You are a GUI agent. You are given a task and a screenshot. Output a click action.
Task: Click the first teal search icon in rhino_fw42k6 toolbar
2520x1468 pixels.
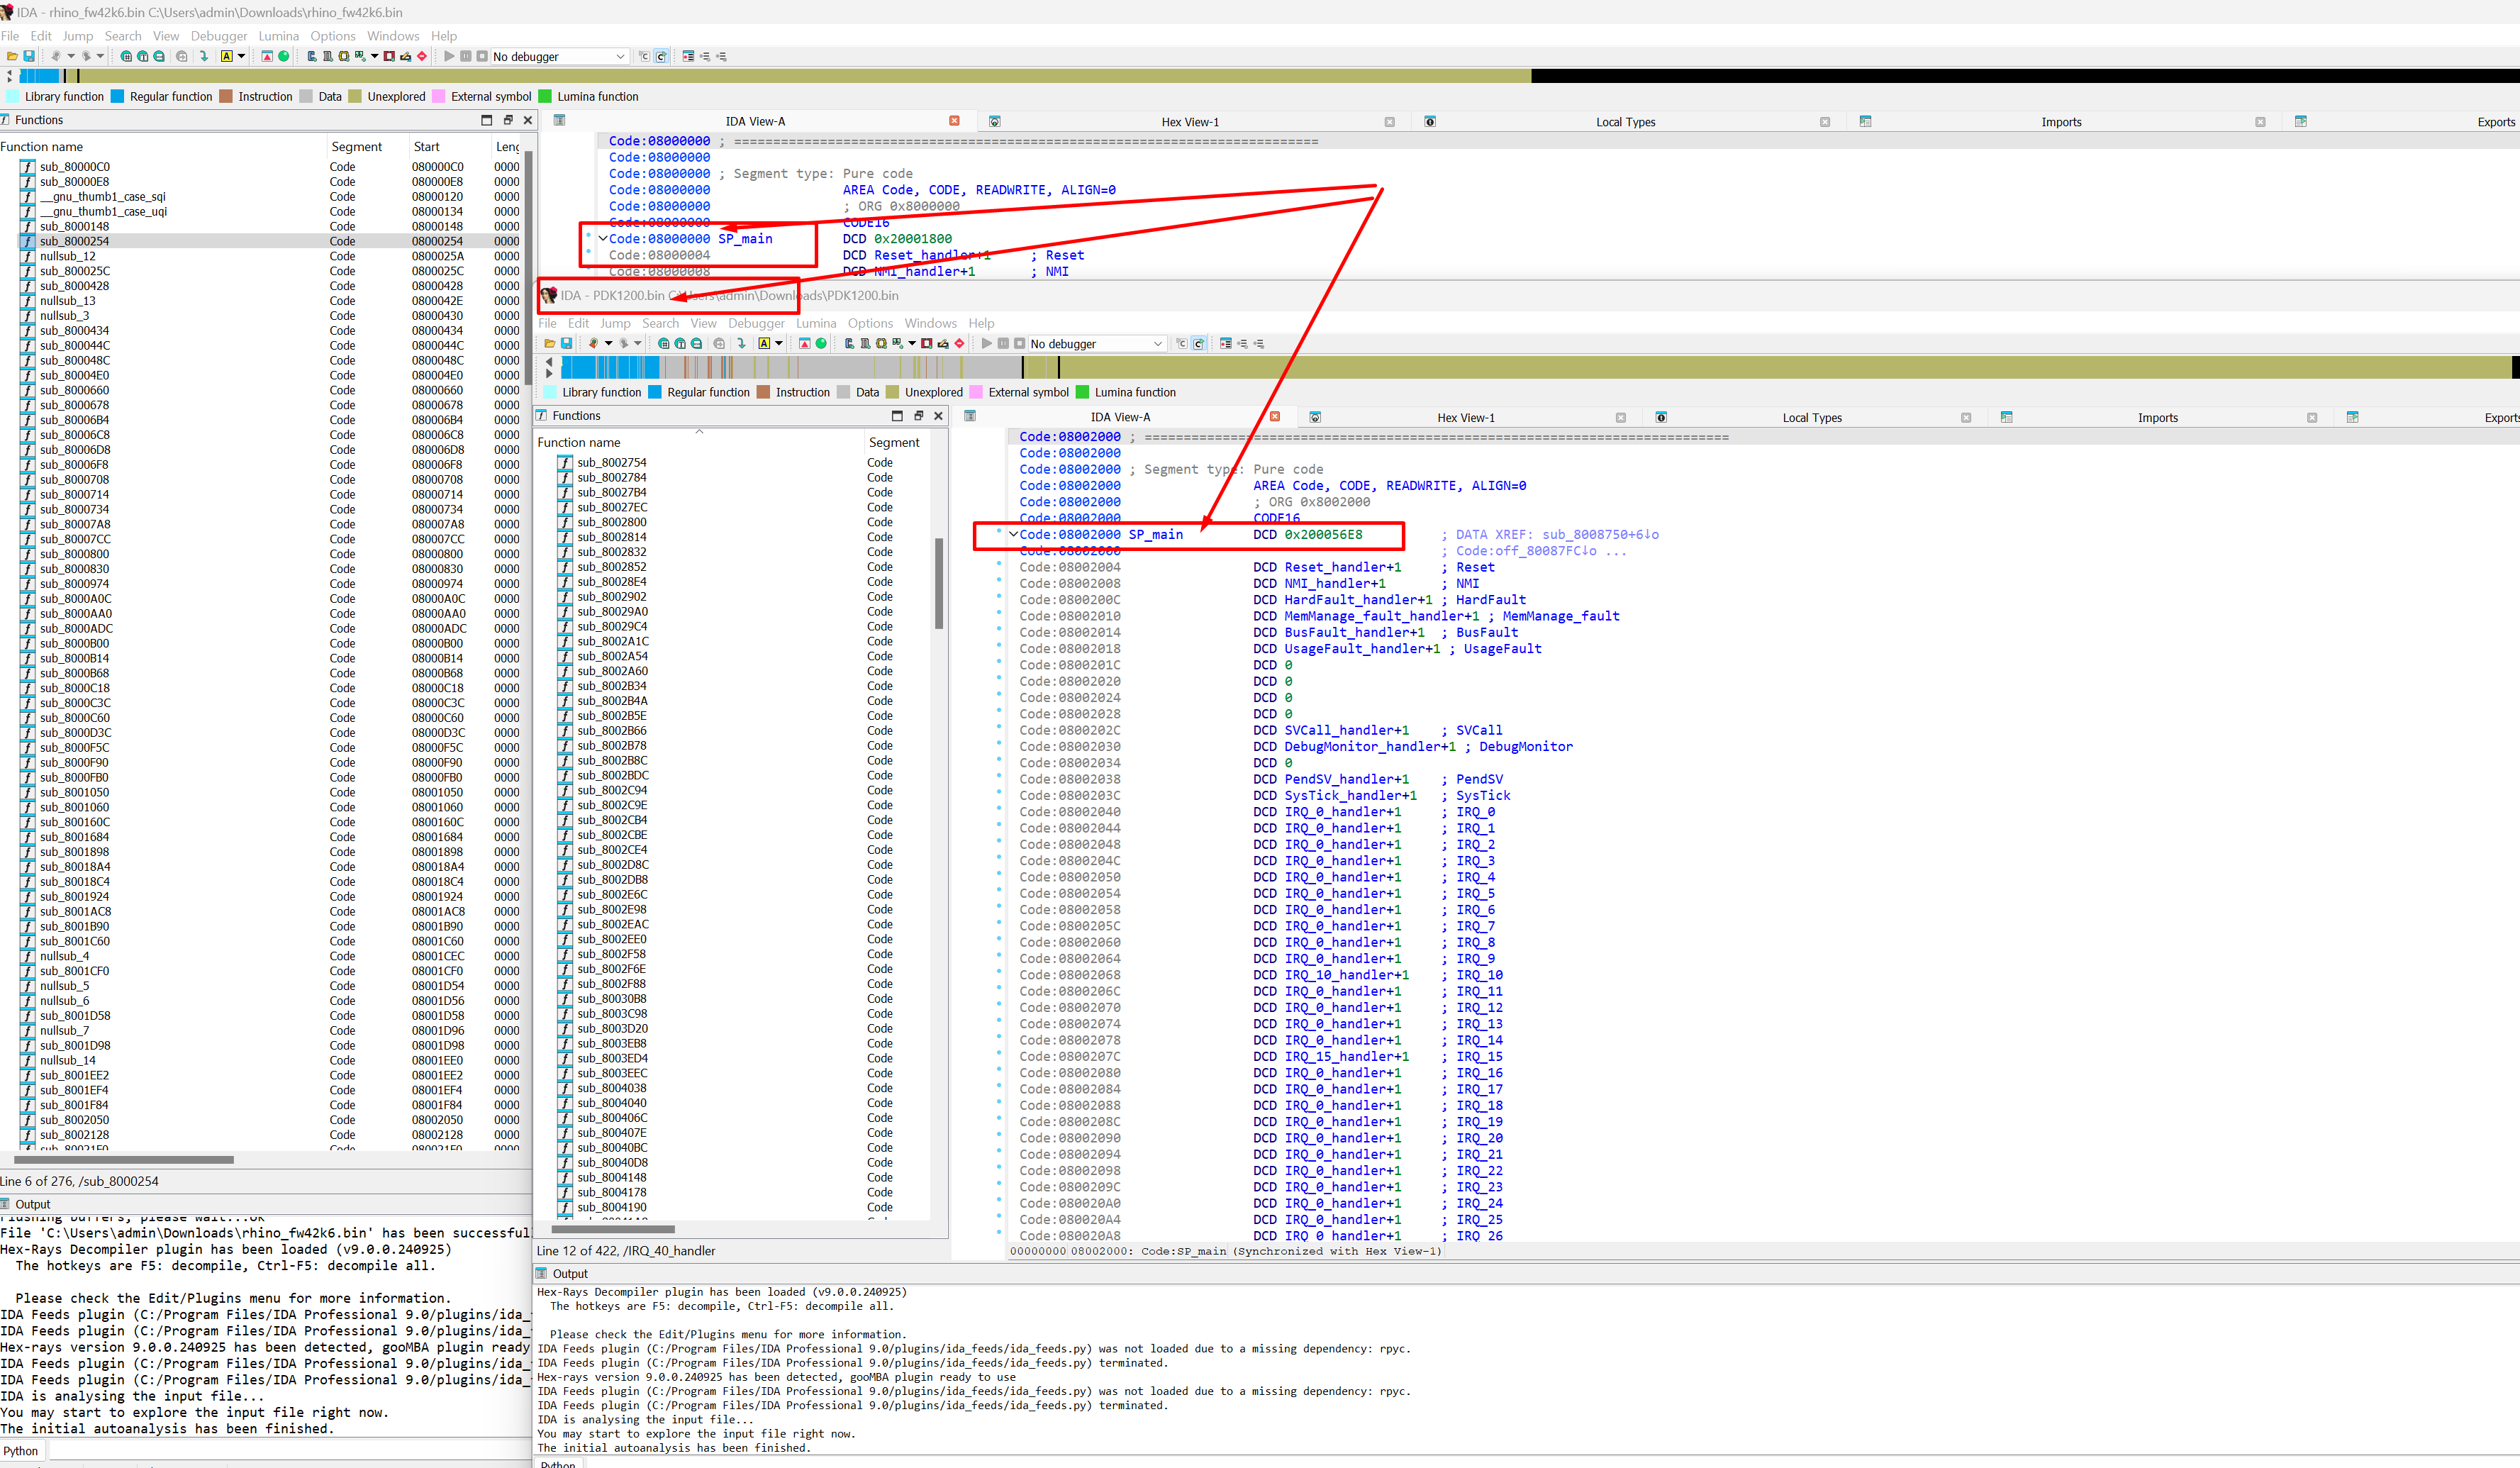click(x=126, y=56)
